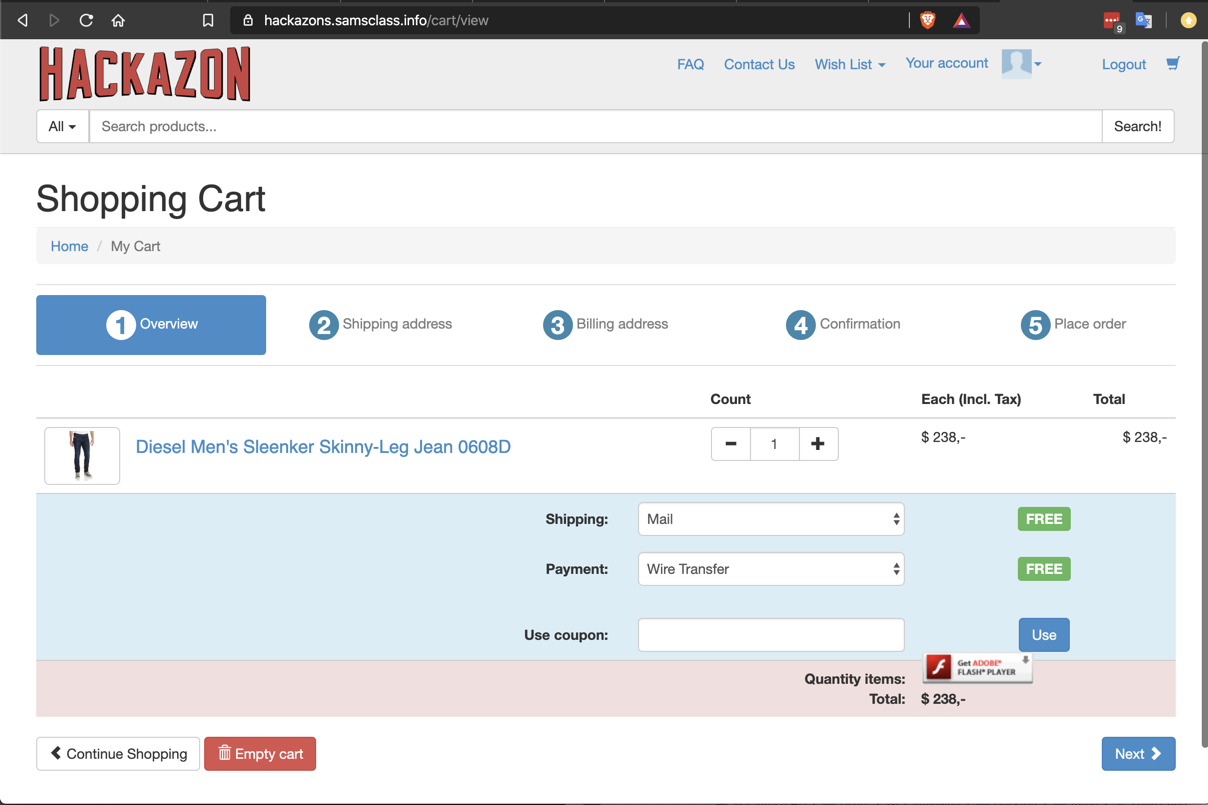Click the Use coupon button
The image size is (1208, 805).
point(1044,635)
